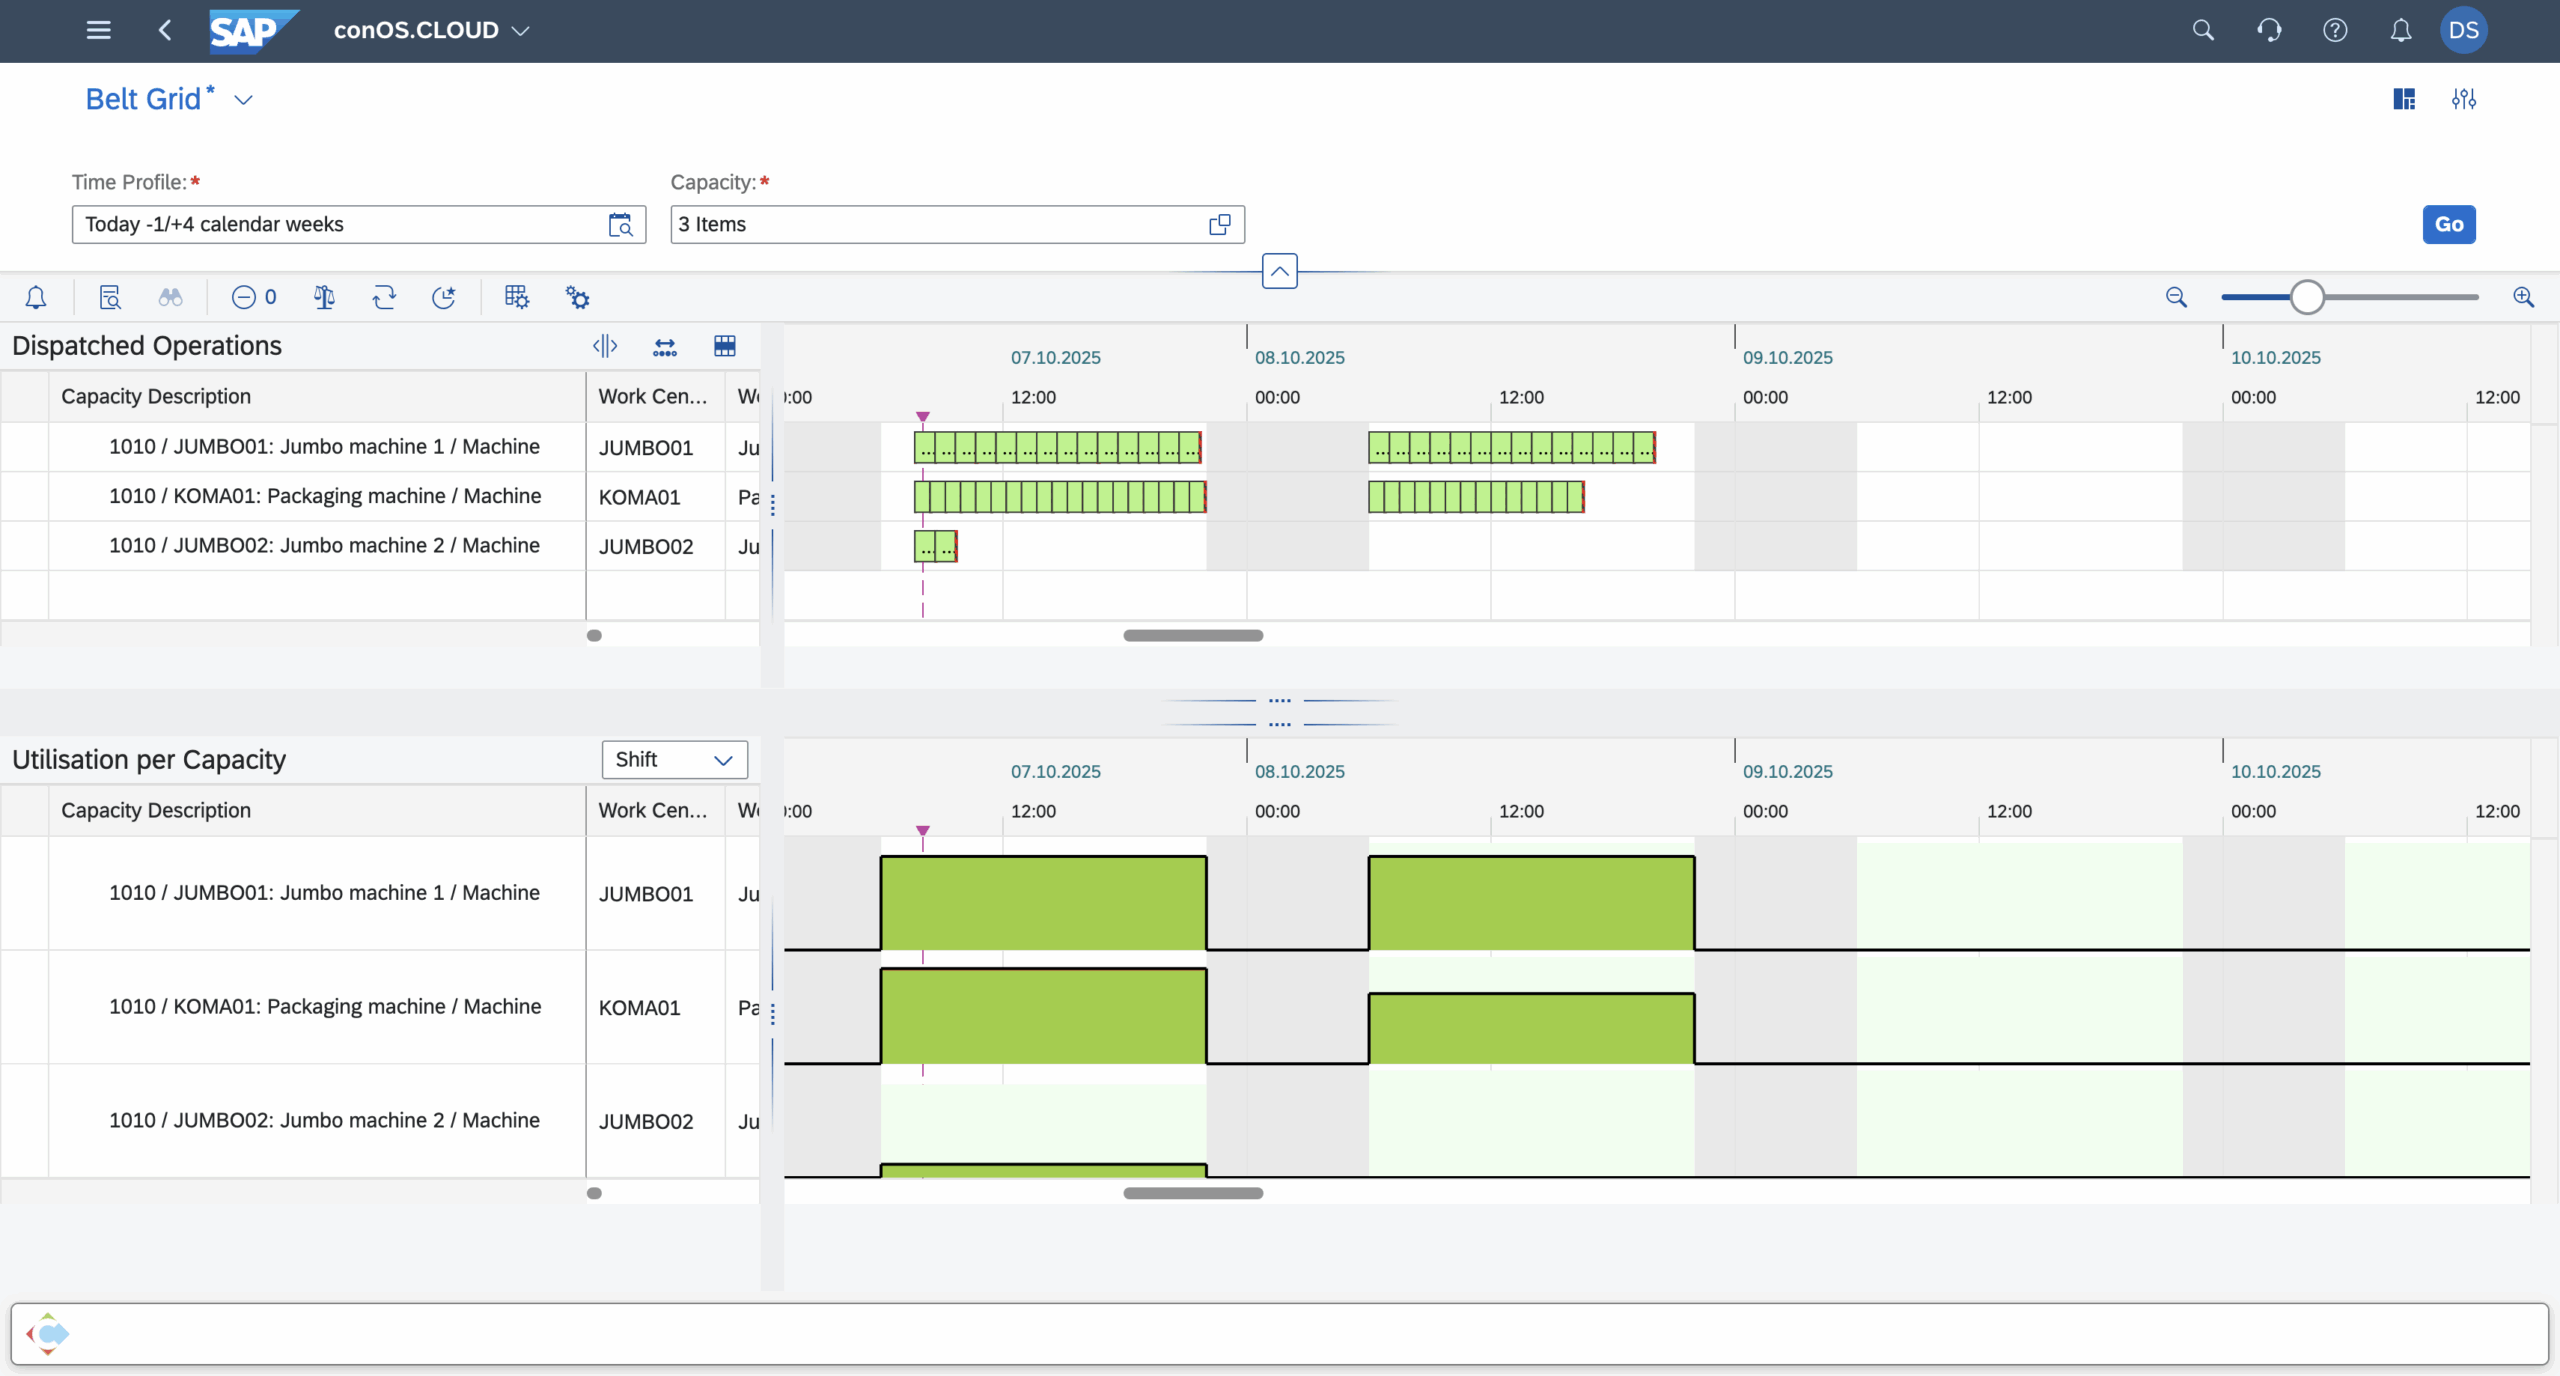Open table settings grid-gear icon
The image size is (2560, 1376).
point(517,297)
